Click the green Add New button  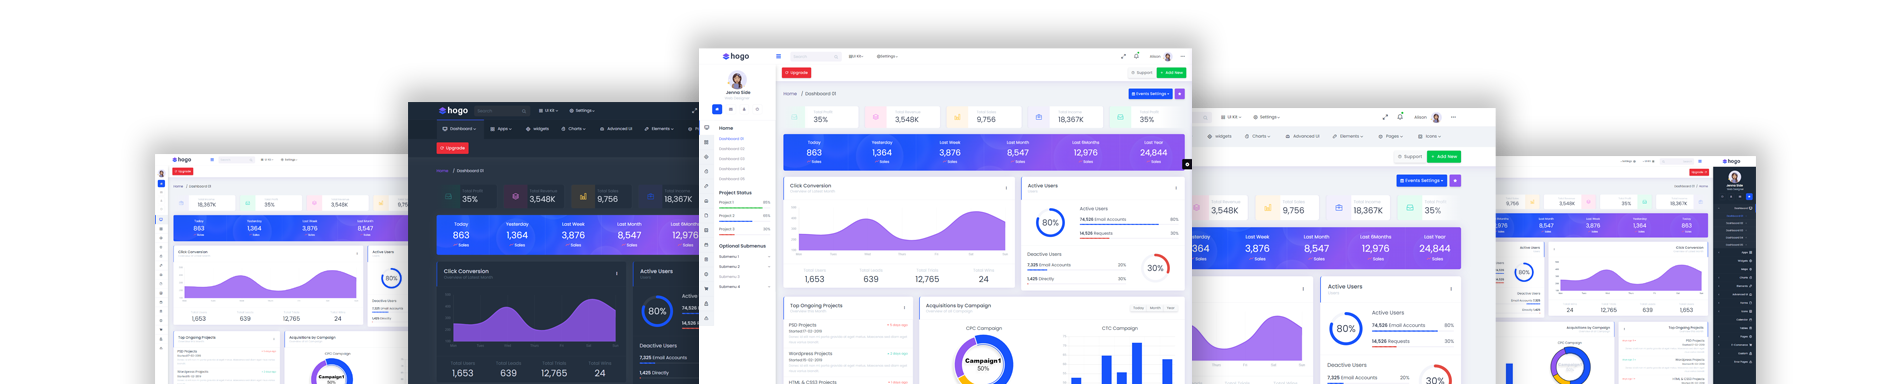click(x=1171, y=73)
